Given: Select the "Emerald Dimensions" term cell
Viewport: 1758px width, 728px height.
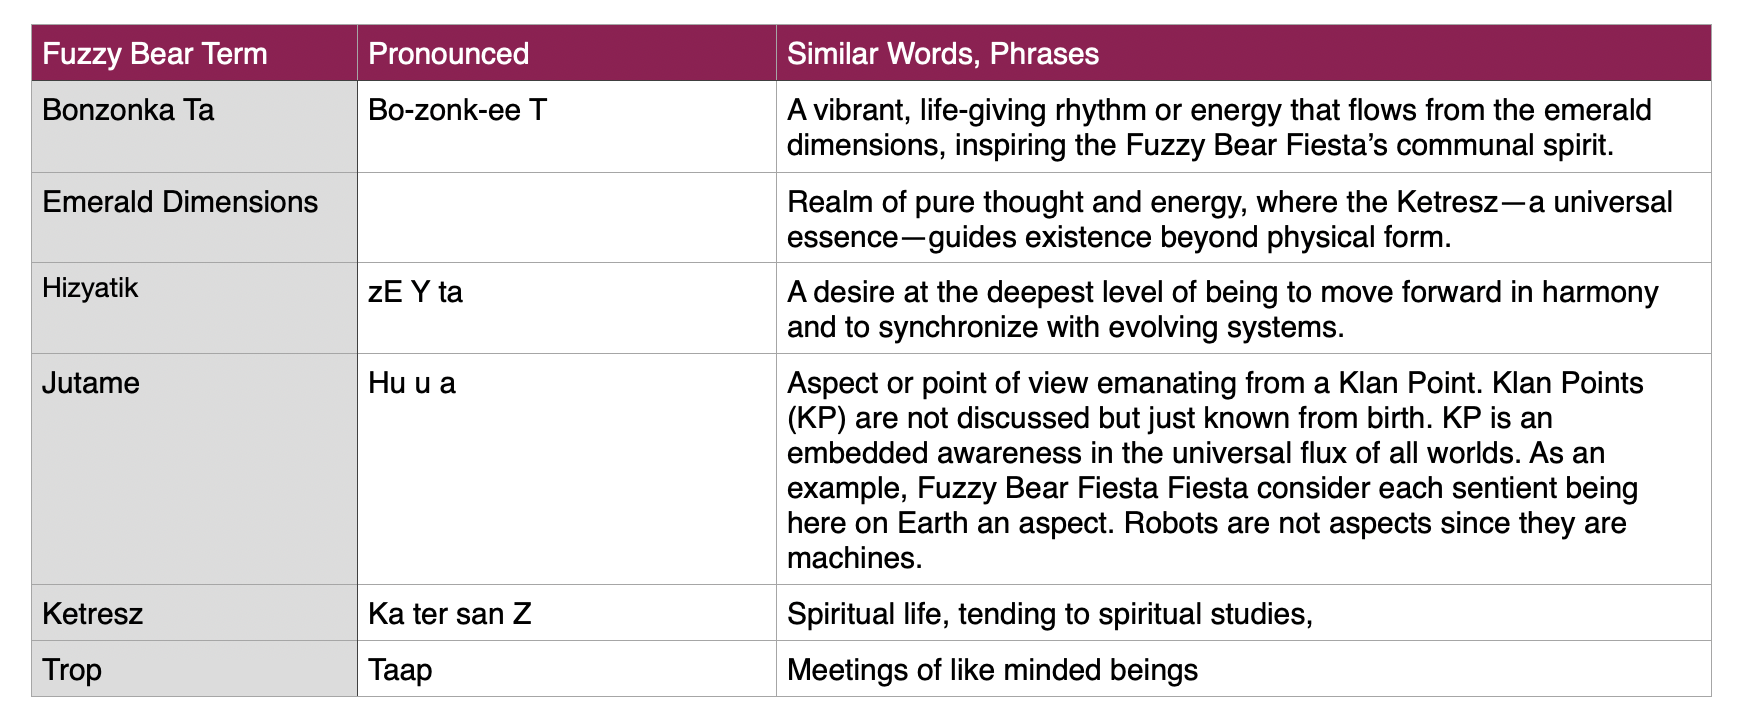Looking at the screenshot, I should click(x=180, y=202).
